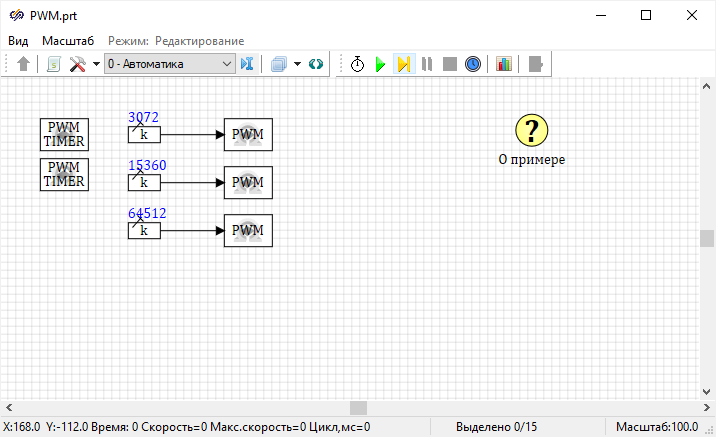Open the Вид menu
Screen dimensions: 716x437
click(x=18, y=40)
